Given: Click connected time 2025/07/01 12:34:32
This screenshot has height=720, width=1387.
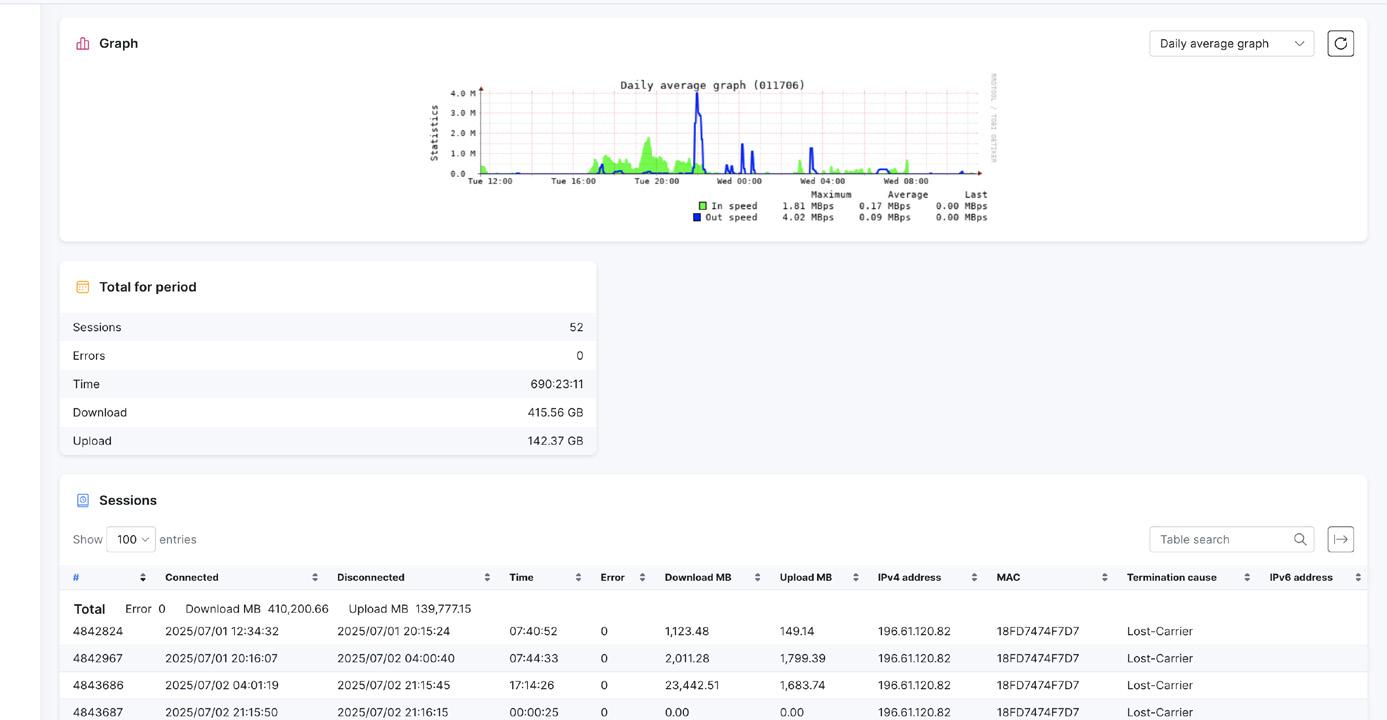Looking at the screenshot, I should (x=222, y=631).
